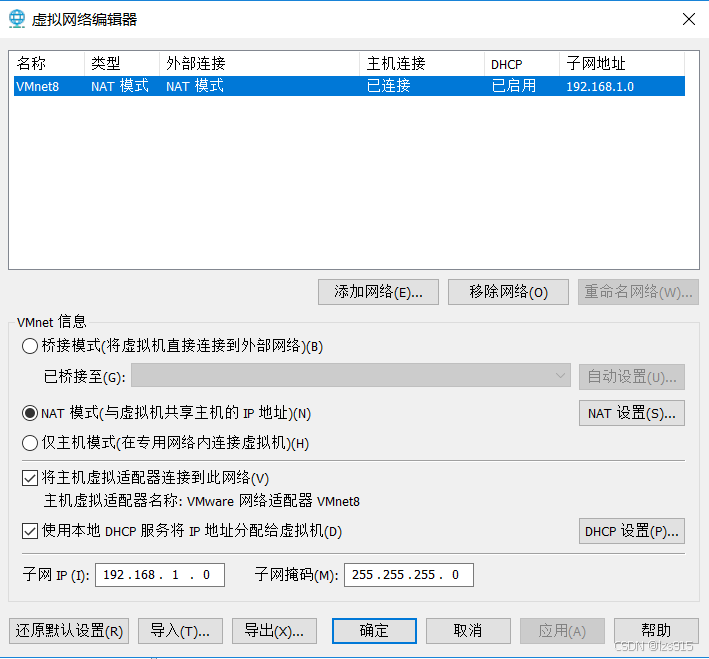Click the 重命名网络(W)... button

(638, 292)
